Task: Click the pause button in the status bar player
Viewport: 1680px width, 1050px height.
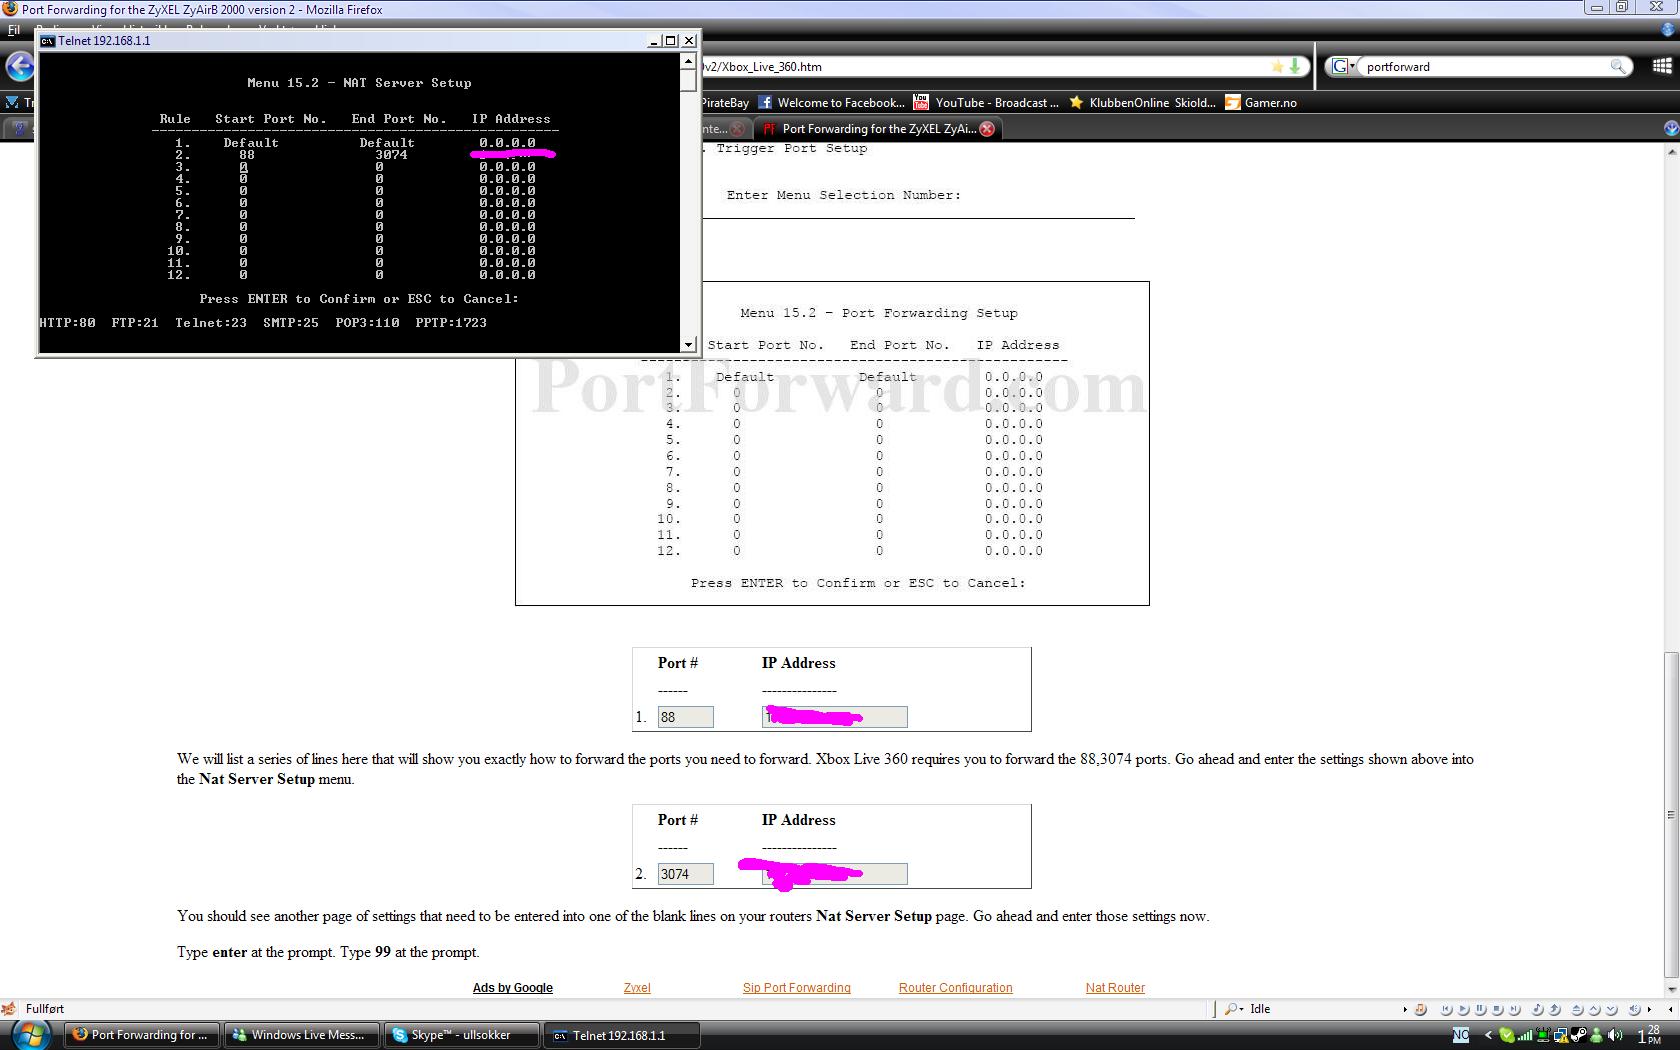Action: (x=1480, y=1009)
